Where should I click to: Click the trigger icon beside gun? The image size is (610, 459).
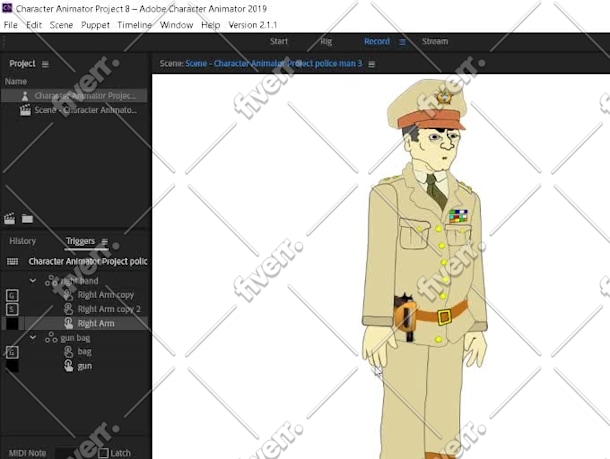(68, 366)
